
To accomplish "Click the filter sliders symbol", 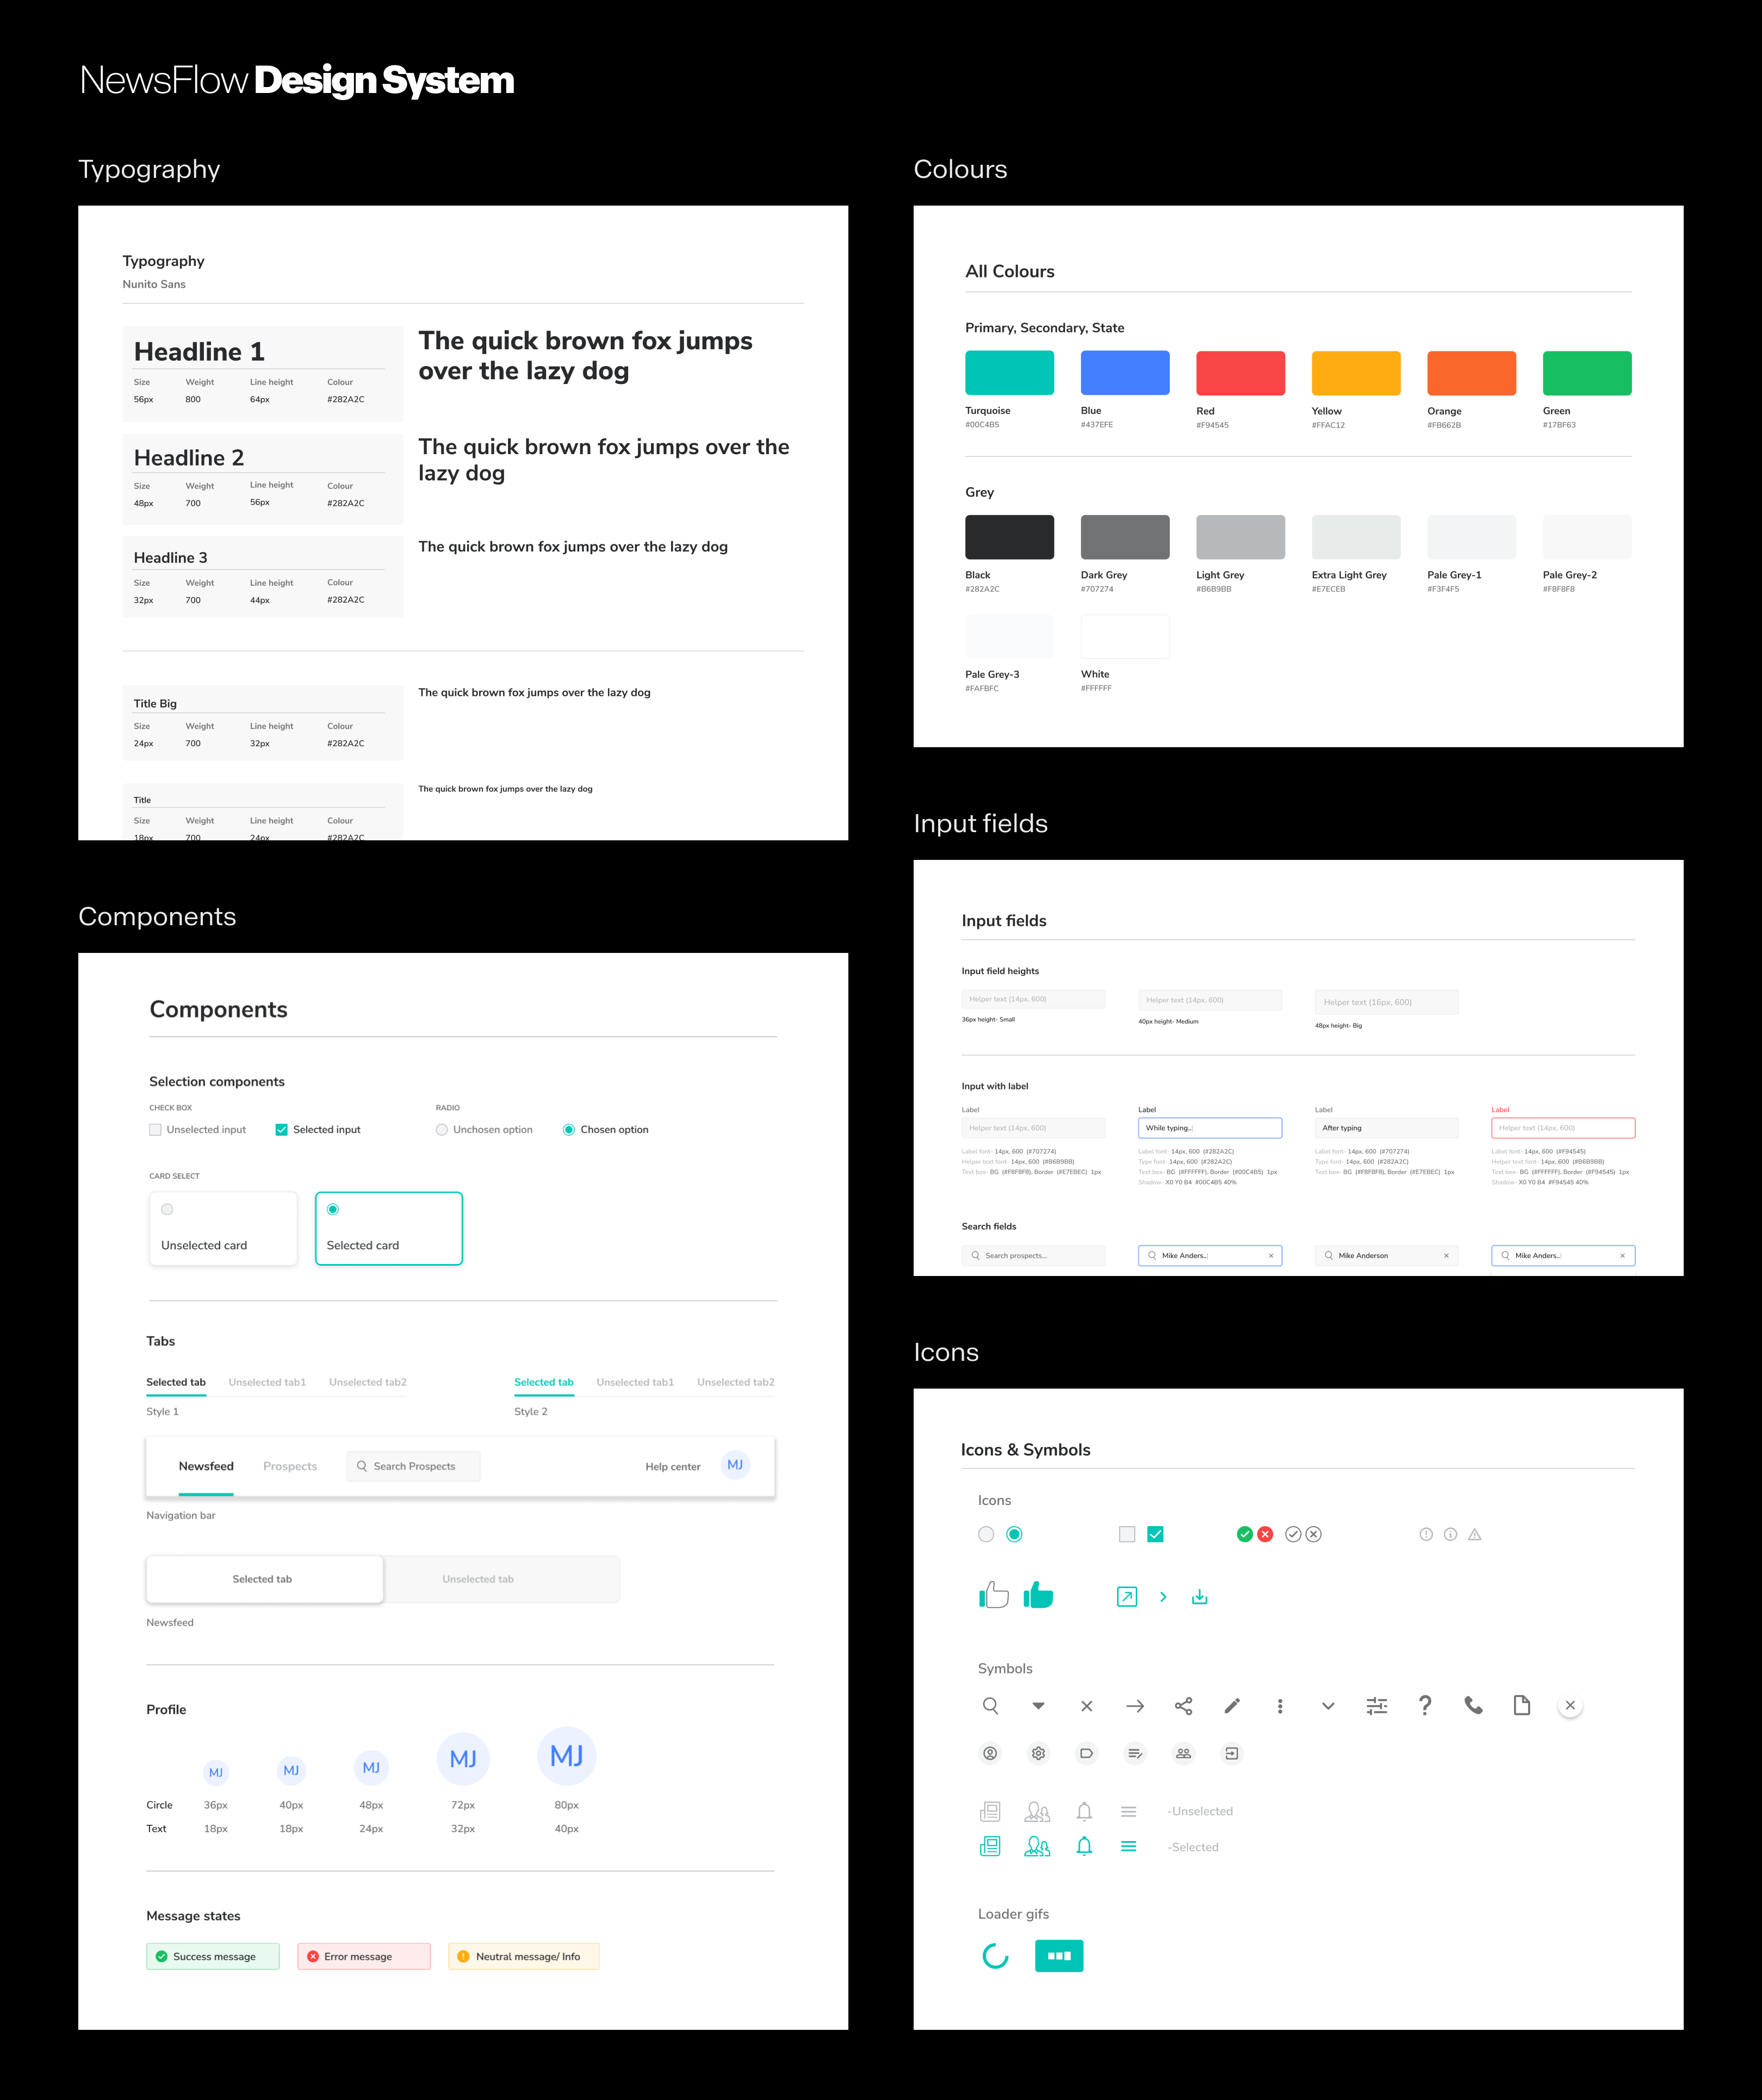I will (1377, 1706).
